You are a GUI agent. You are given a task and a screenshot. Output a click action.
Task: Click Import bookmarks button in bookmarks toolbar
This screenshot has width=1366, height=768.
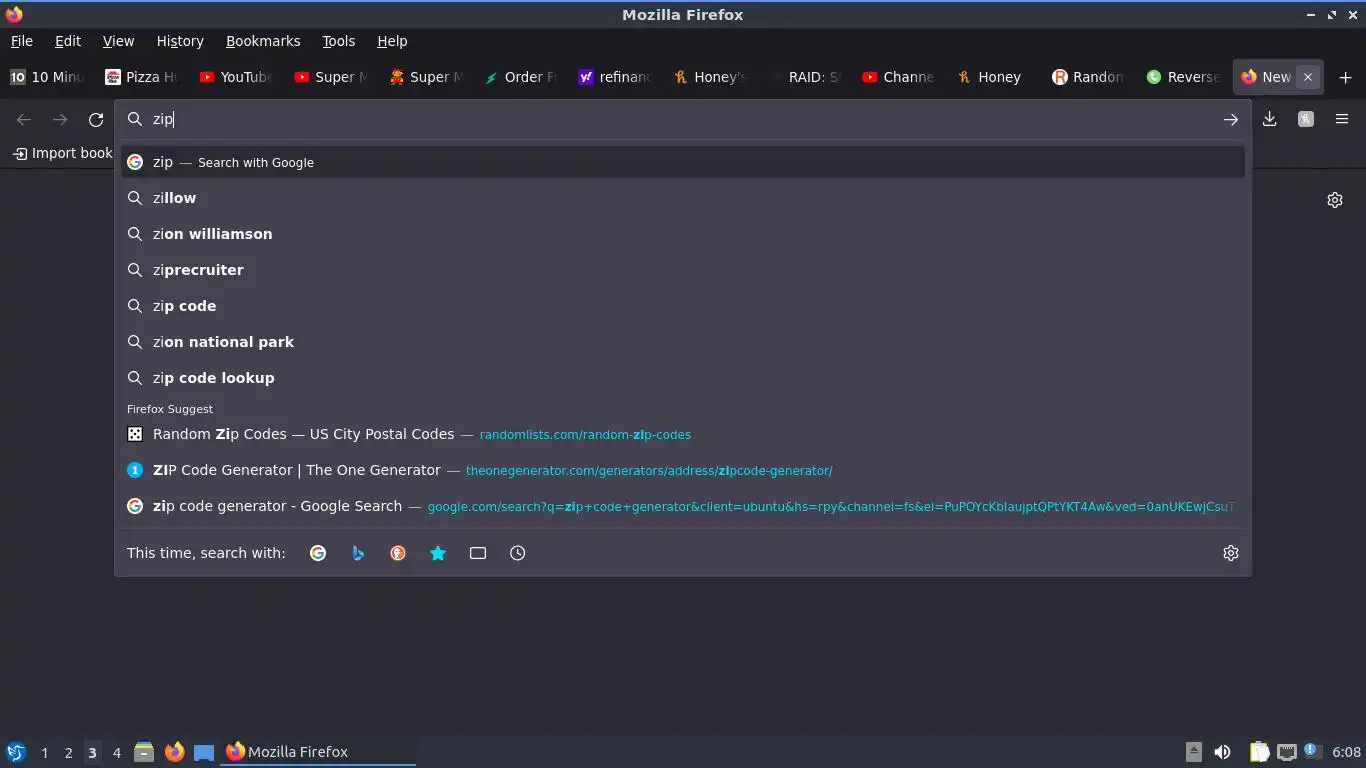tap(62, 153)
